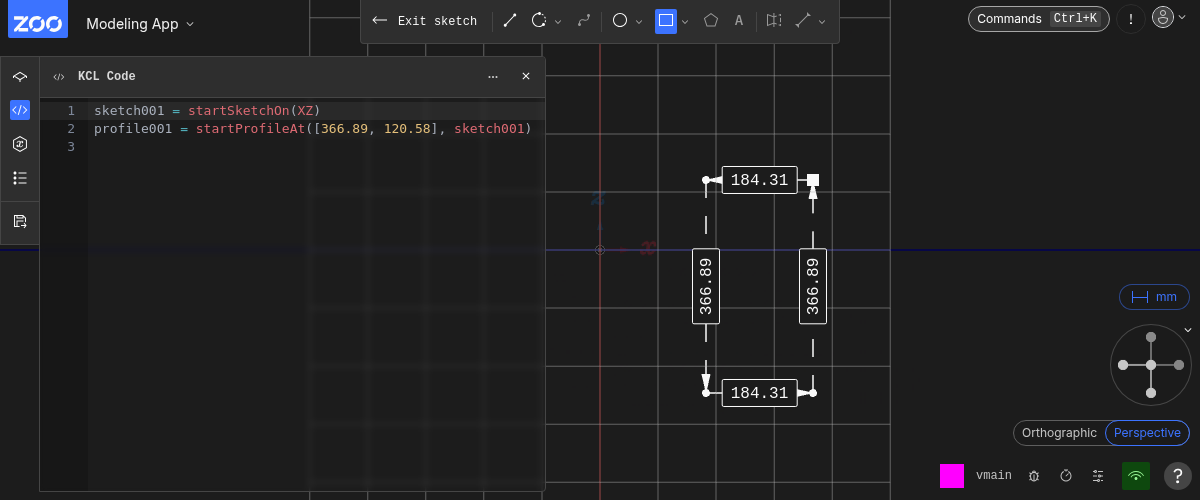1200x500 pixels.
Task: Click Exit sketch button
Action: [x=425, y=20]
